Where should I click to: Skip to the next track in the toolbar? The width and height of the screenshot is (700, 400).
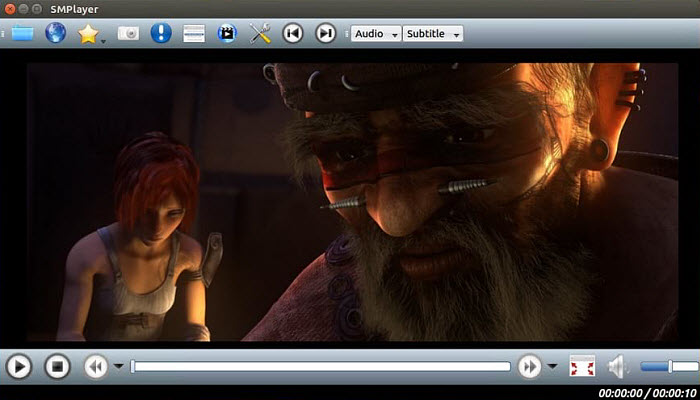(x=326, y=33)
